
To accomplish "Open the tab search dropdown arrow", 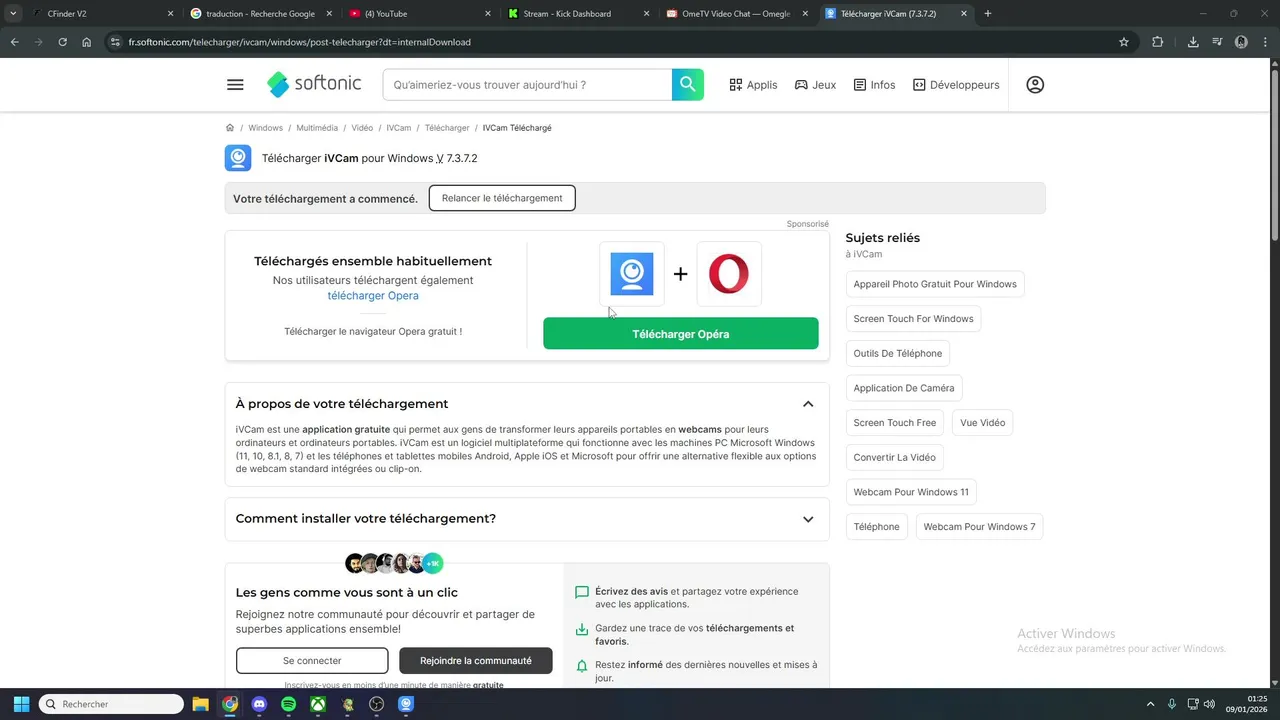I will tap(13, 14).
